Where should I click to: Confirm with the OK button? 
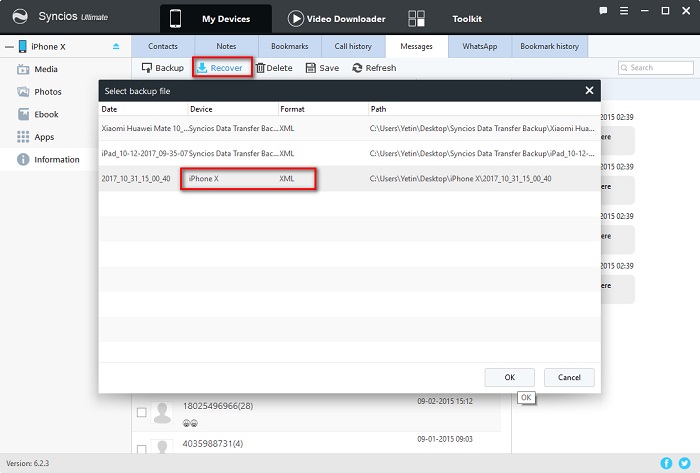[x=509, y=377]
